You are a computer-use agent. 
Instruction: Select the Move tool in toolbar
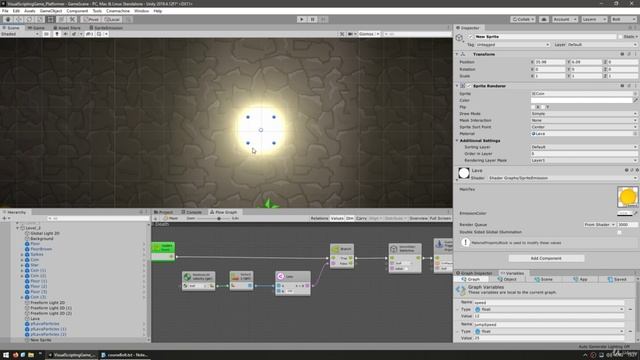tap(18, 19)
